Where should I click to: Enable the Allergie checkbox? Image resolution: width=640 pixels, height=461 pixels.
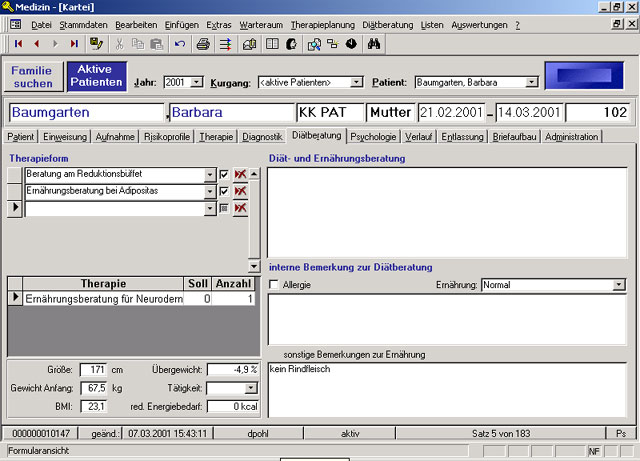[274, 285]
